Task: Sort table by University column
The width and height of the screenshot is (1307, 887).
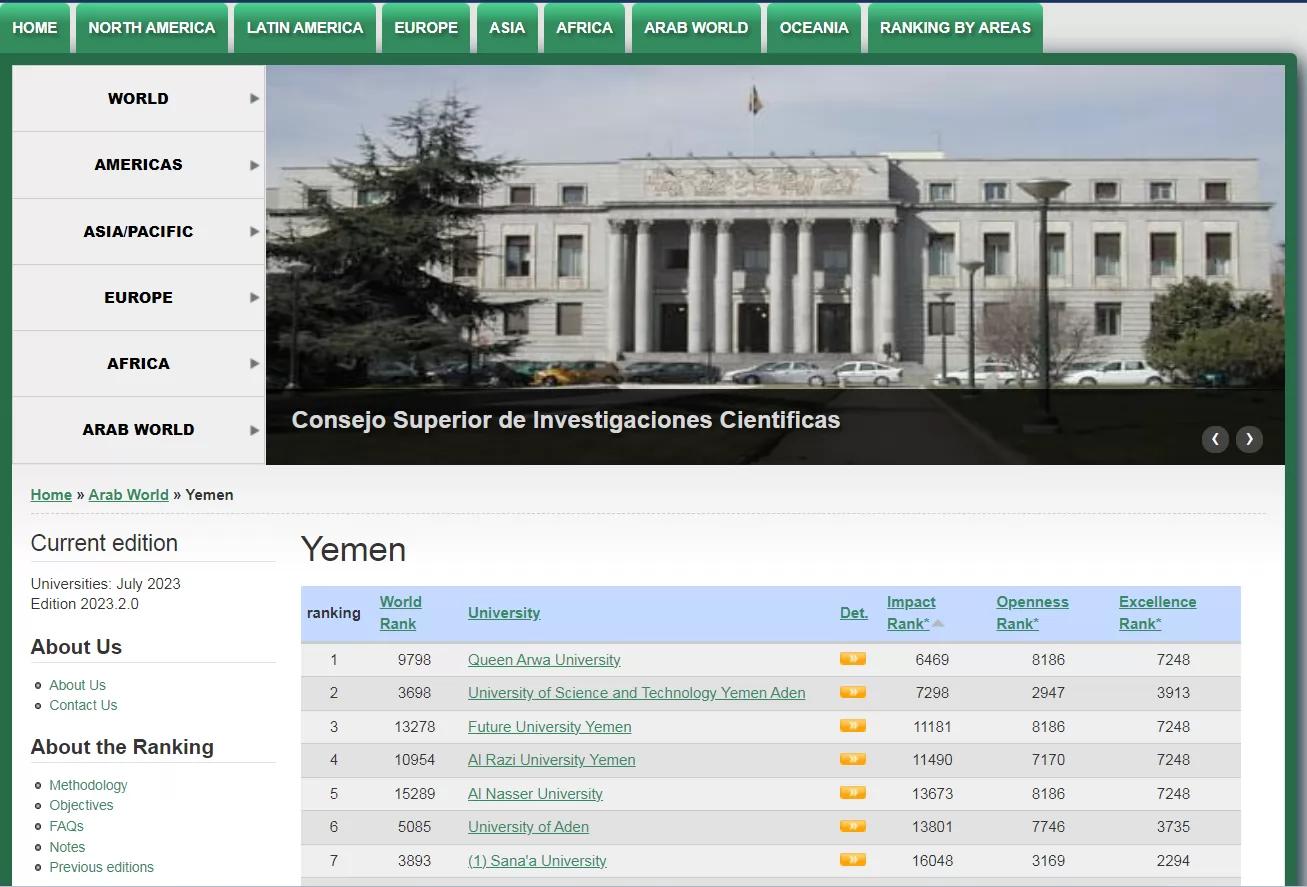Action: (x=504, y=613)
